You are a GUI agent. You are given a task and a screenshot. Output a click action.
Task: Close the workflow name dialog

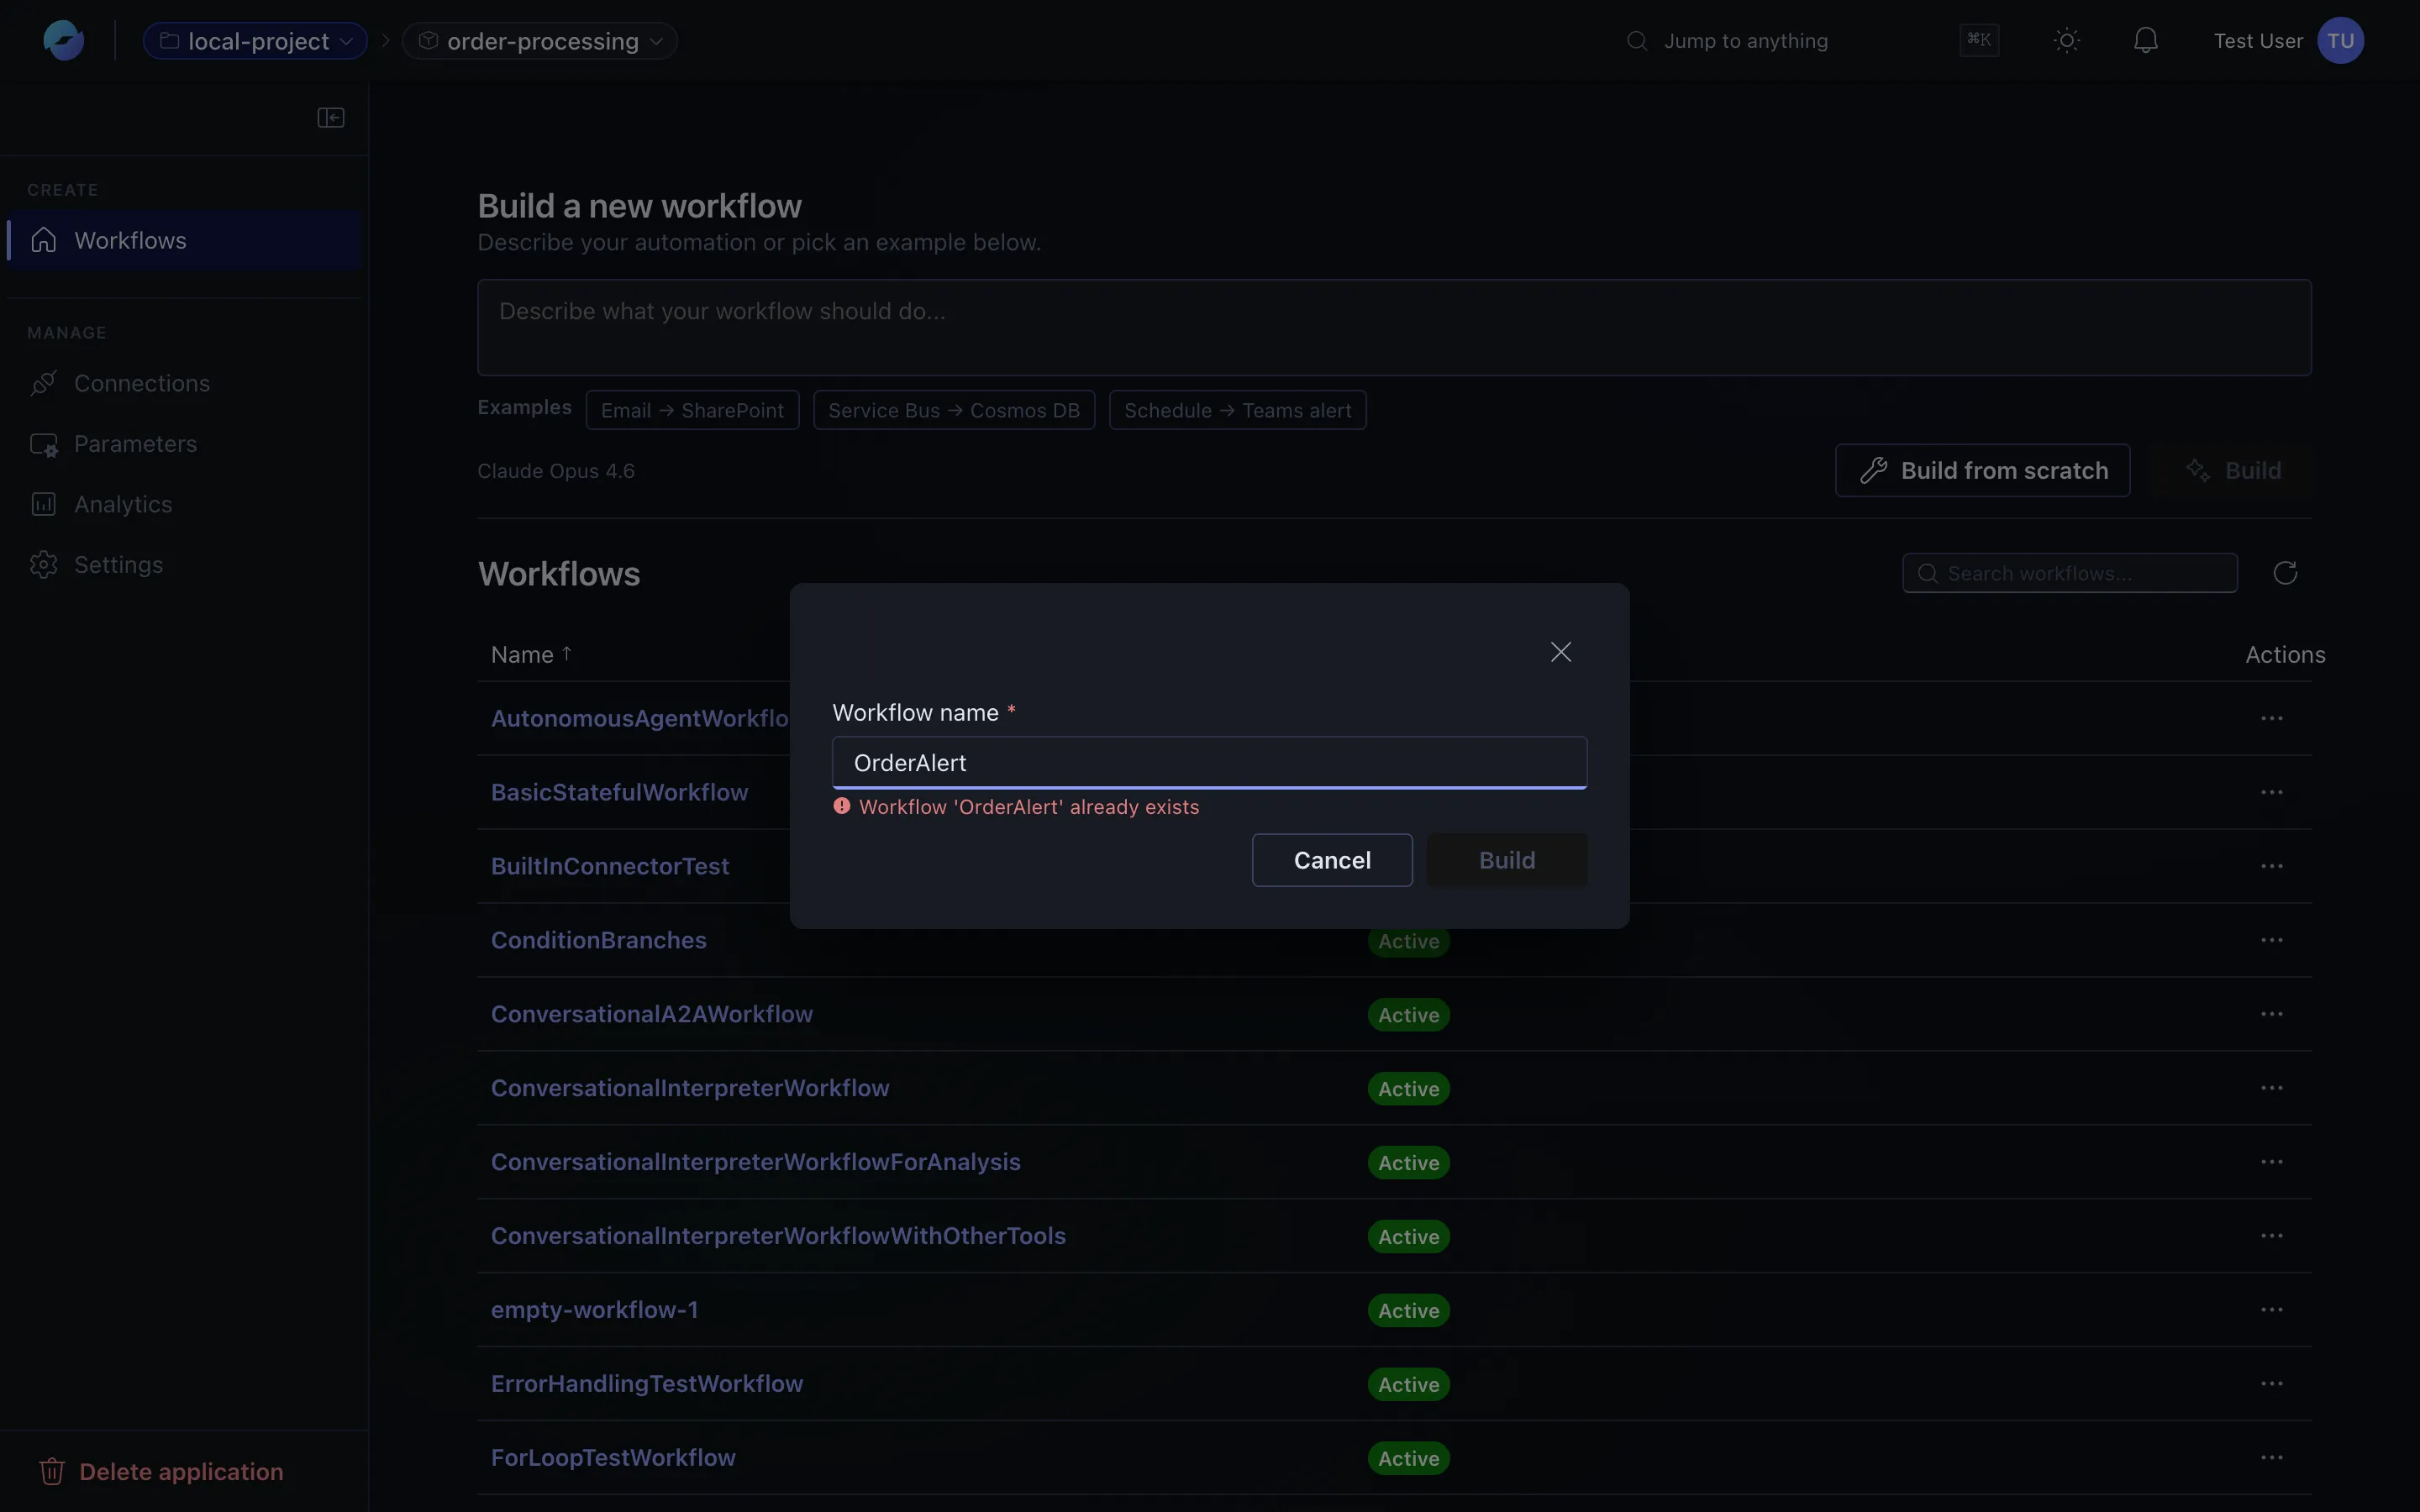(1561, 652)
